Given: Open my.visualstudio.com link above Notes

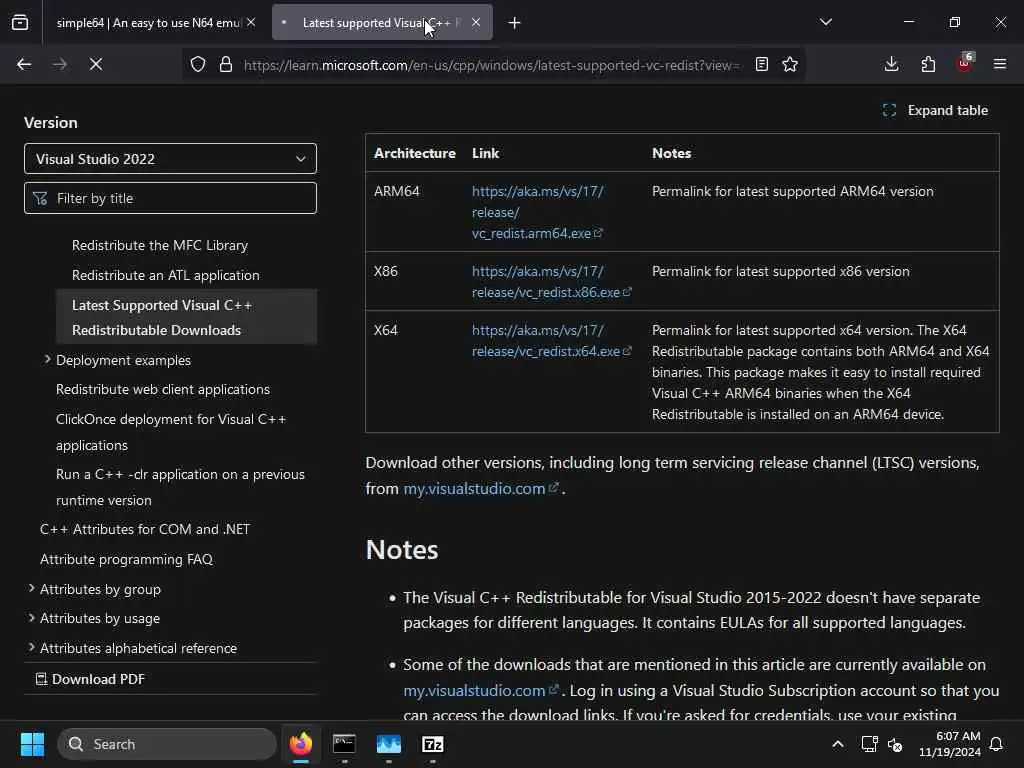Looking at the screenshot, I should tap(481, 488).
